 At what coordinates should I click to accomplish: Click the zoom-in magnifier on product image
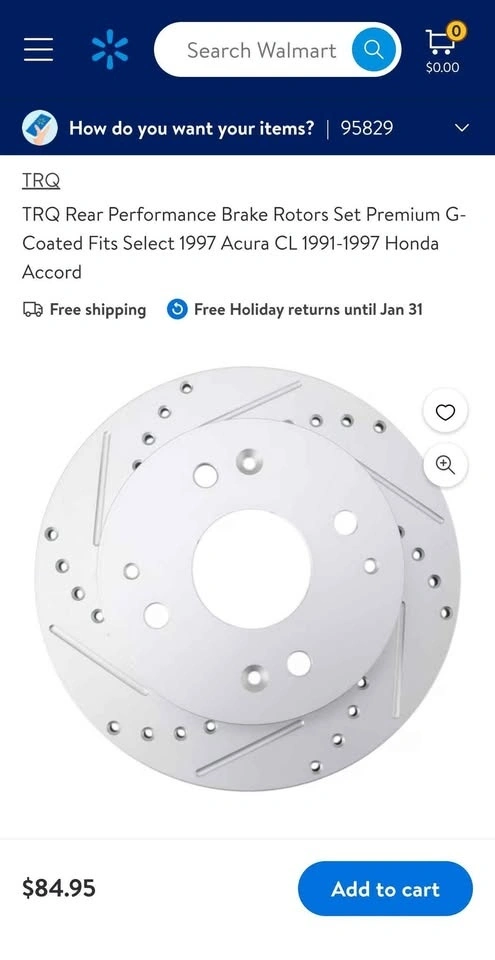(445, 465)
